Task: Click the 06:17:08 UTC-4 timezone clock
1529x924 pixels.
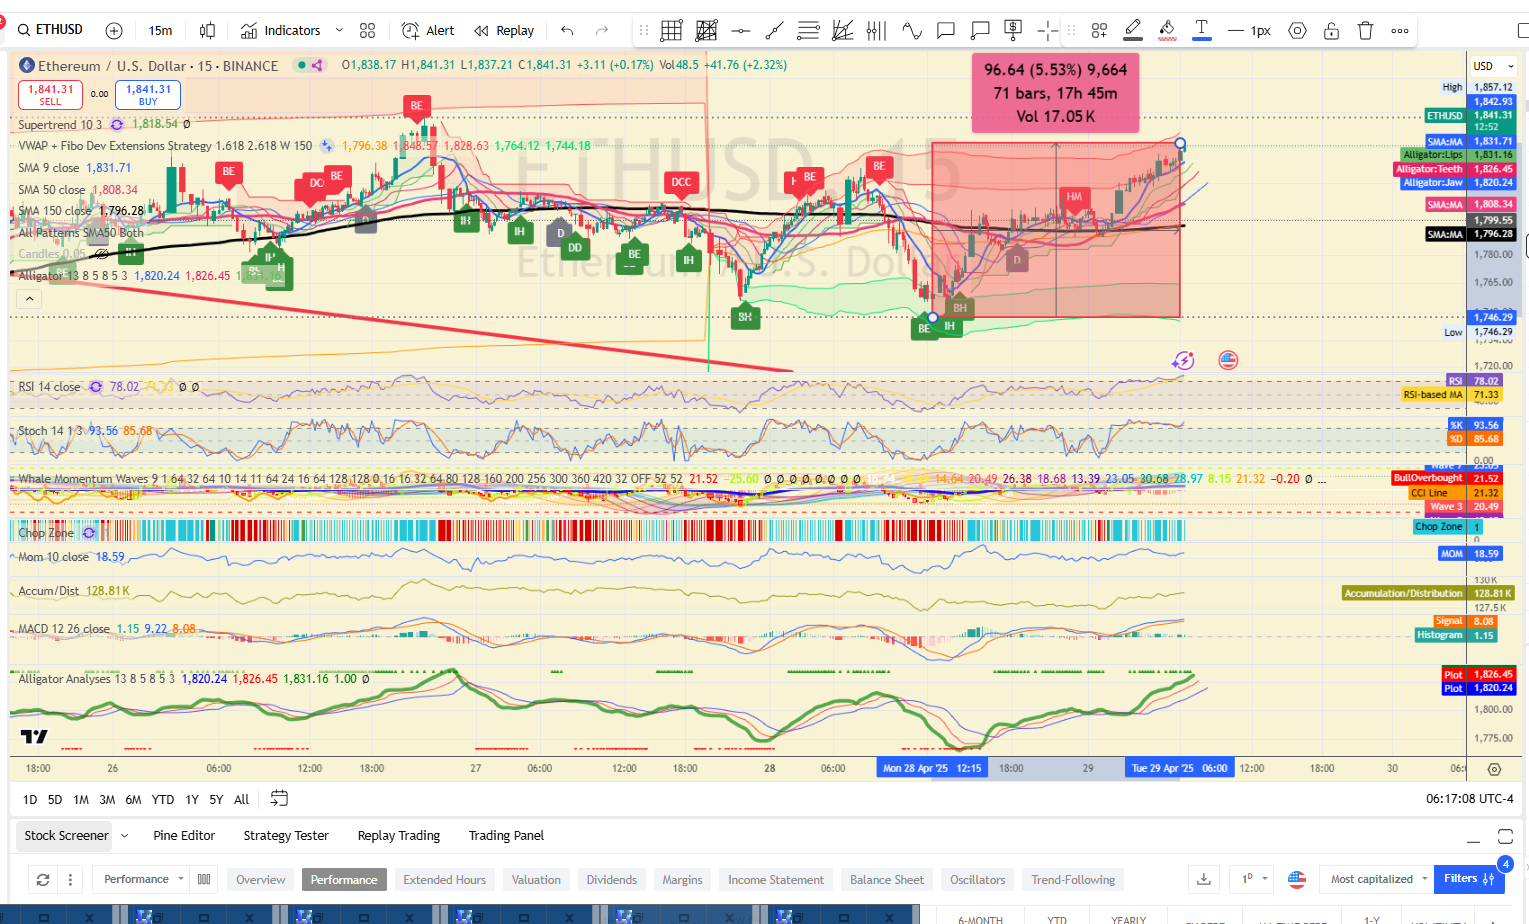Action: (1469, 799)
